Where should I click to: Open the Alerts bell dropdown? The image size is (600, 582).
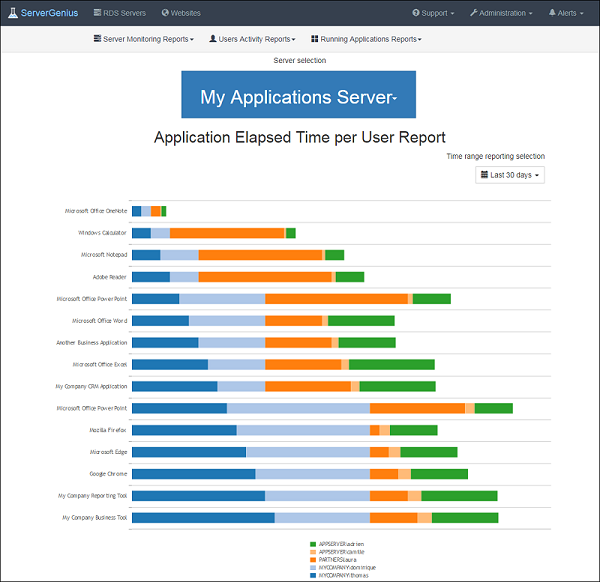coord(566,13)
